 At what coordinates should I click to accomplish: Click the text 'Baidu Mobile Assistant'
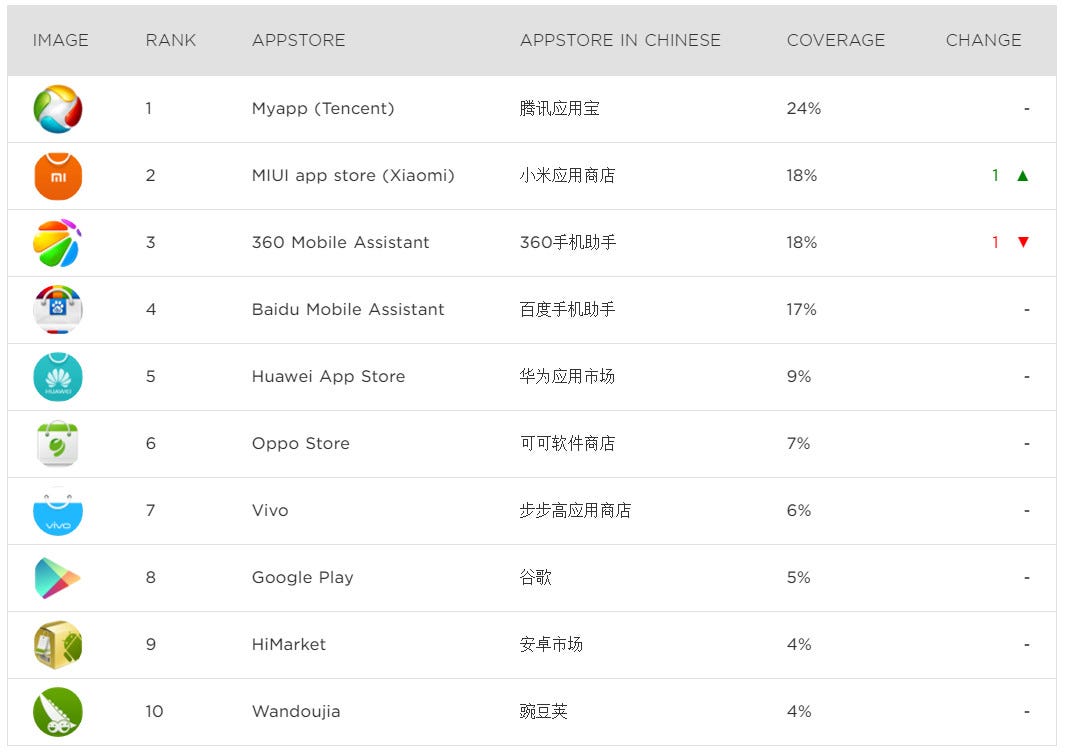348,310
